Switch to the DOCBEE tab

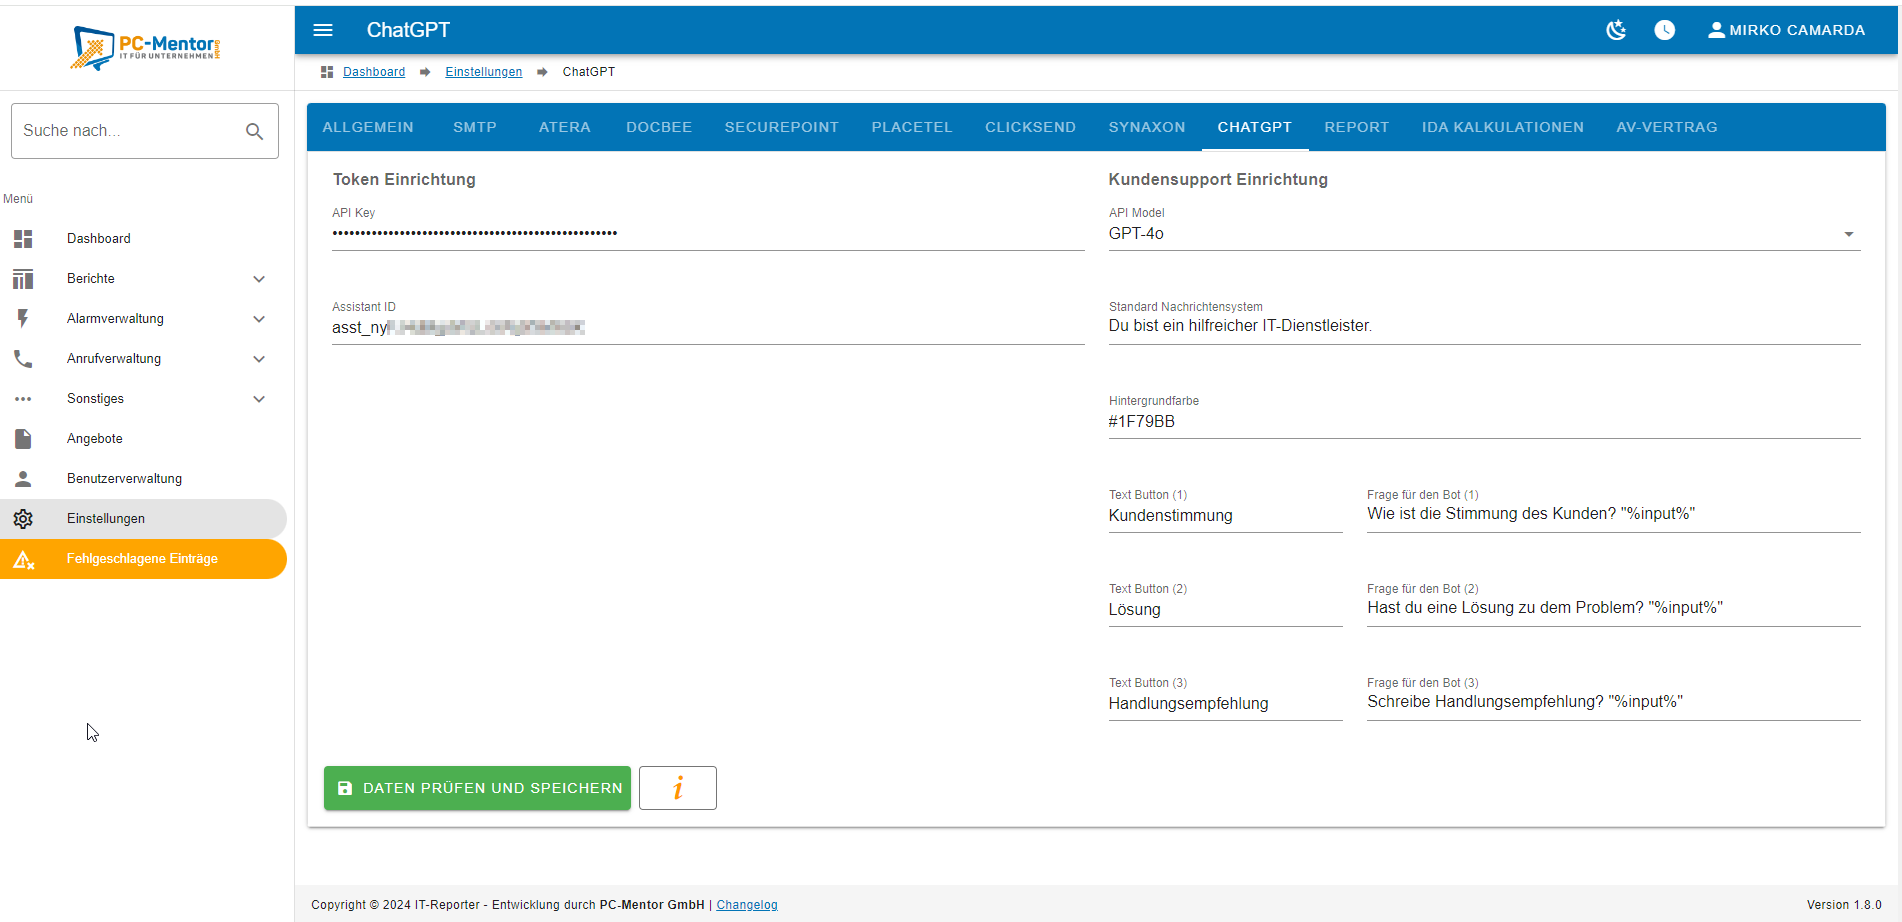[x=659, y=127]
